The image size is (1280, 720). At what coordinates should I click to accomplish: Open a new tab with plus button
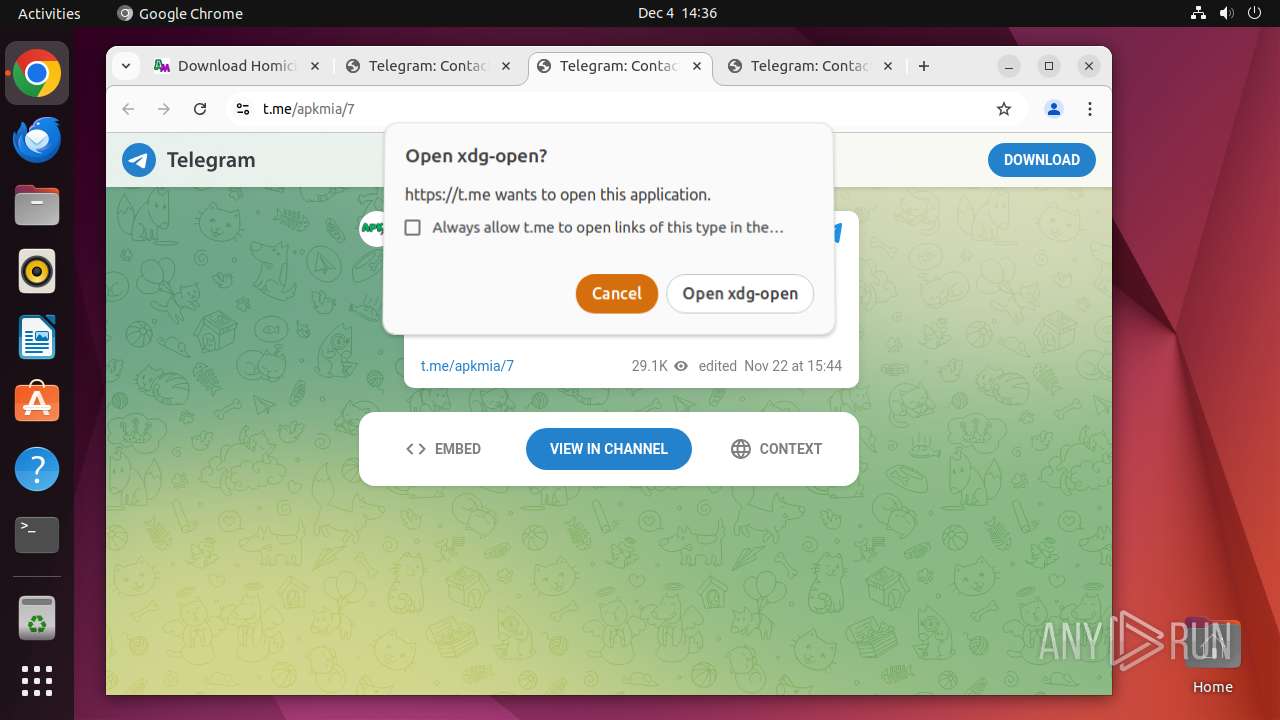click(924, 66)
